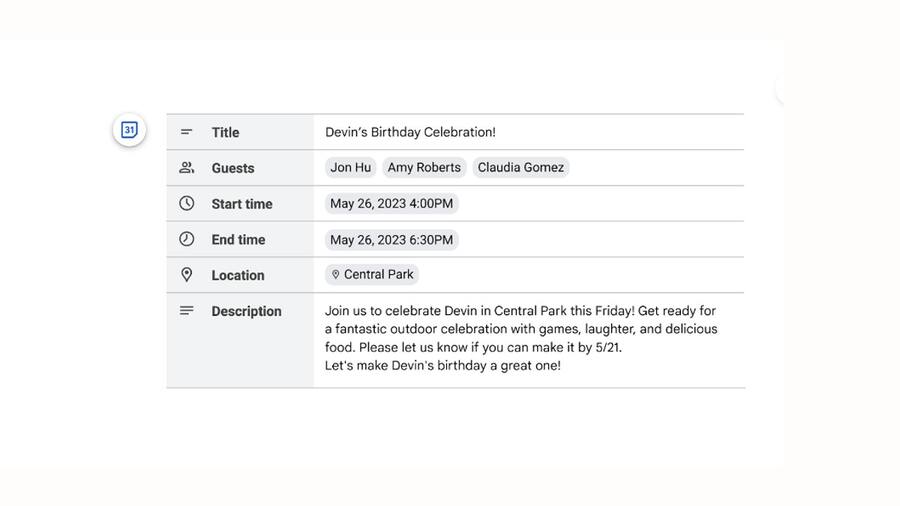
Task: Click the Description lines icon
Action: (x=187, y=310)
